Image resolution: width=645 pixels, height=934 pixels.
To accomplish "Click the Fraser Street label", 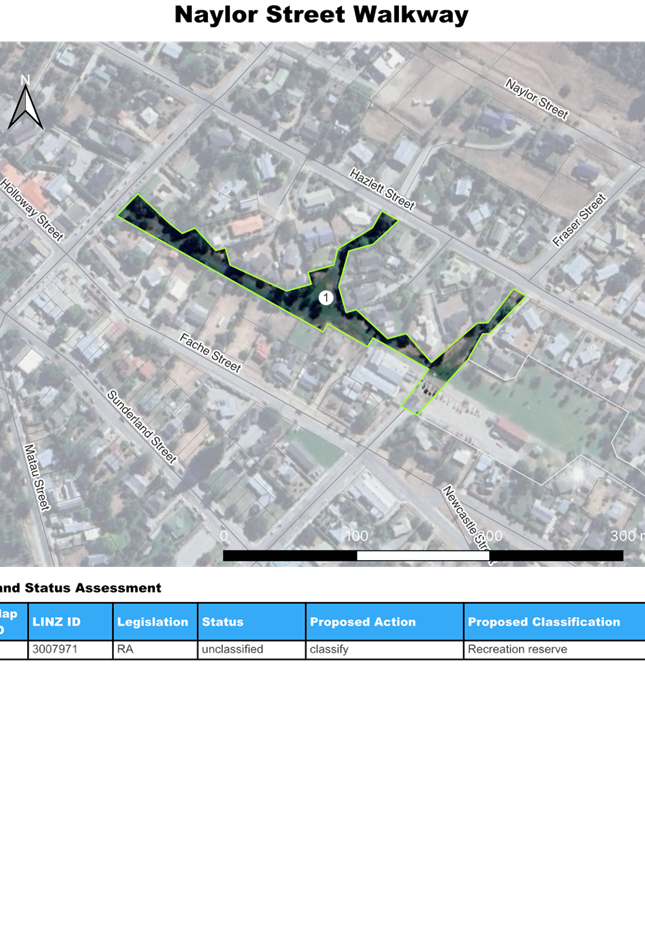I will pos(580,221).
